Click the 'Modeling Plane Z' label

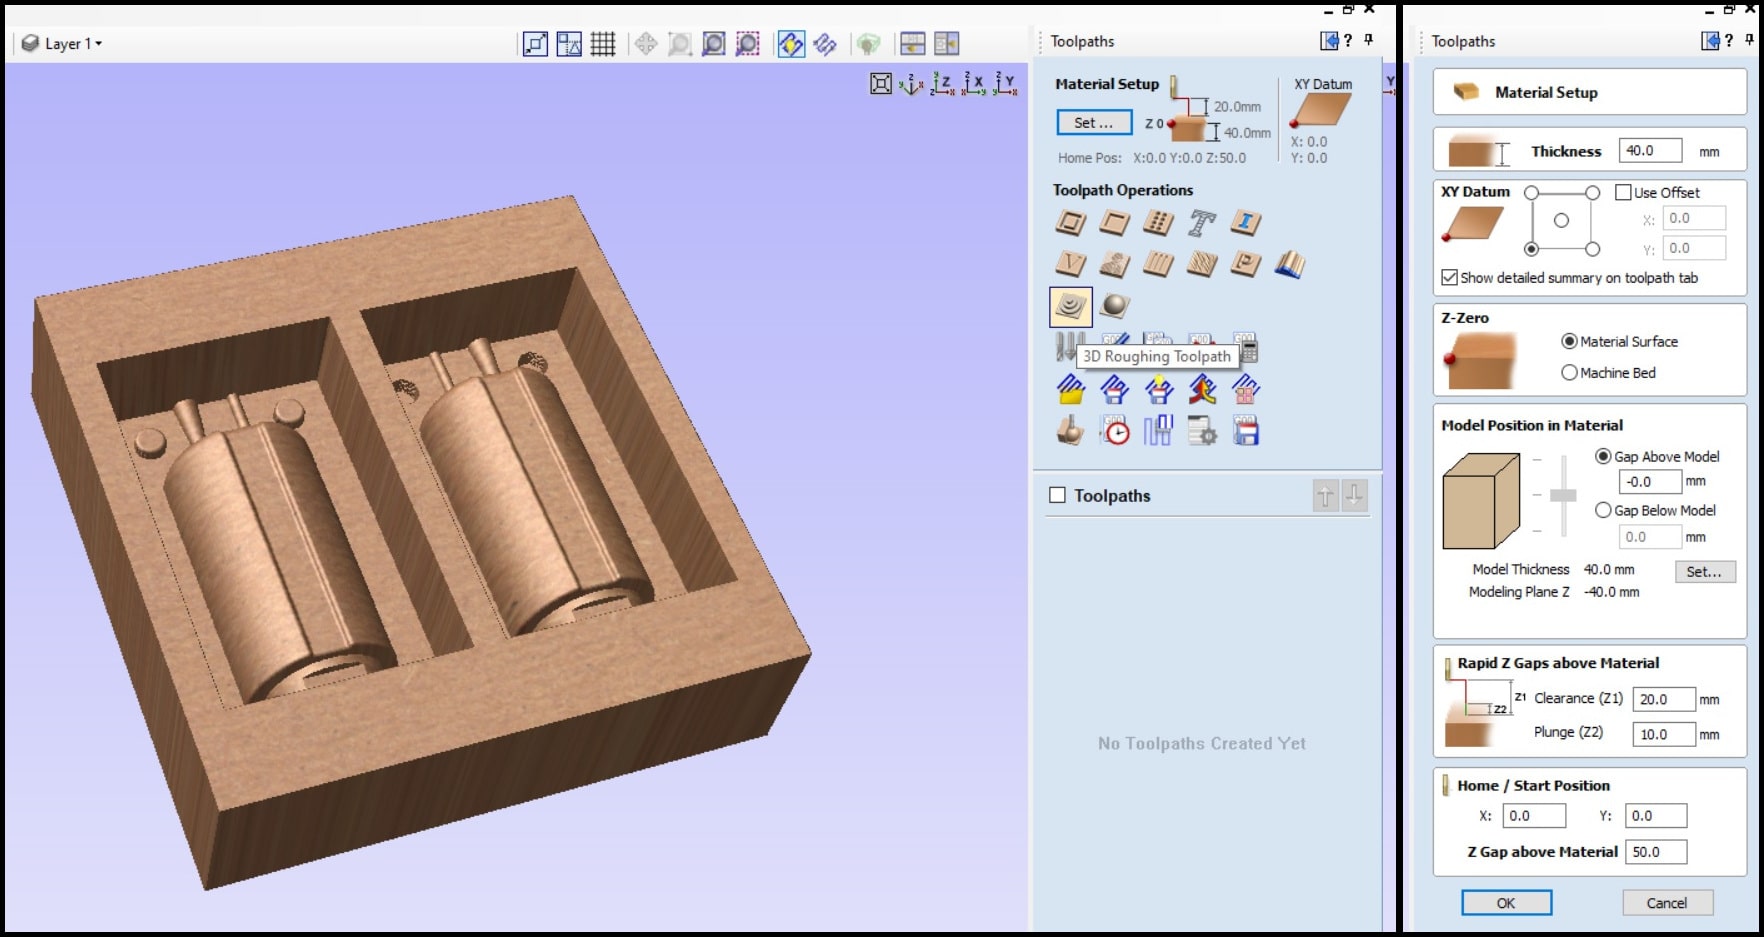point(1519,592)
